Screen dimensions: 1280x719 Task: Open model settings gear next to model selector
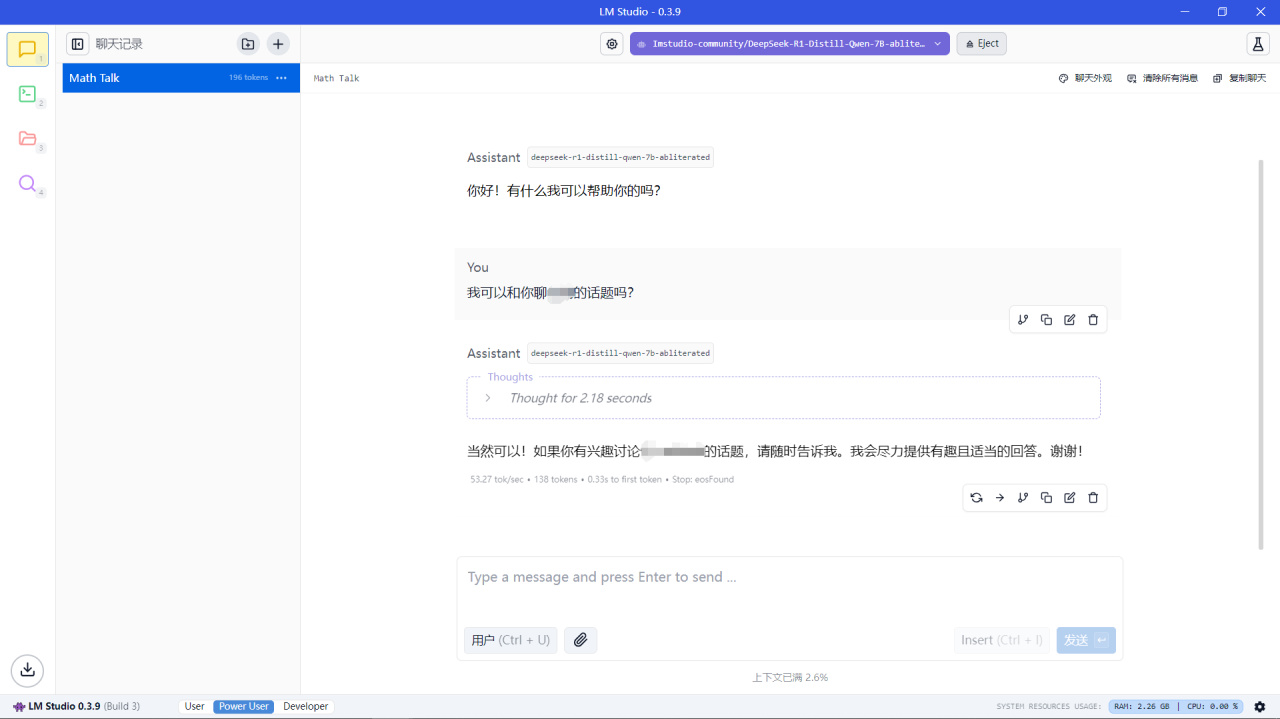pyautogui.click(x=612, y=44)
